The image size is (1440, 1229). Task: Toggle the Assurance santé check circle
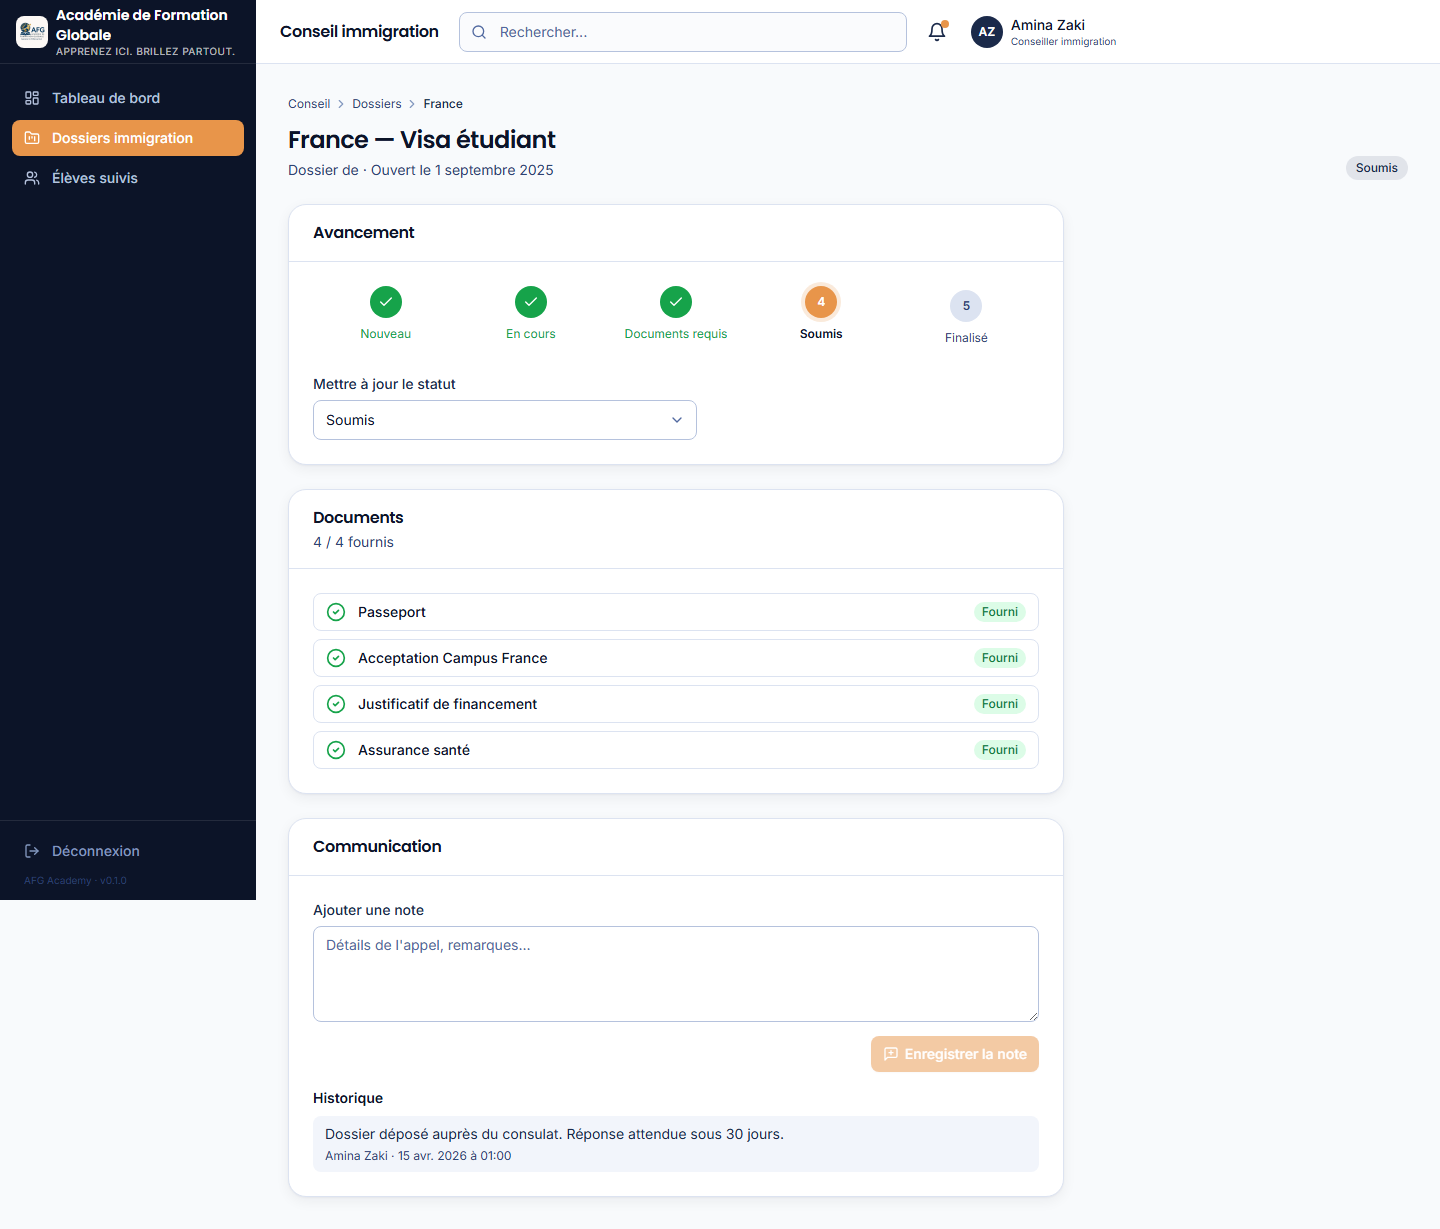point(336,750)
